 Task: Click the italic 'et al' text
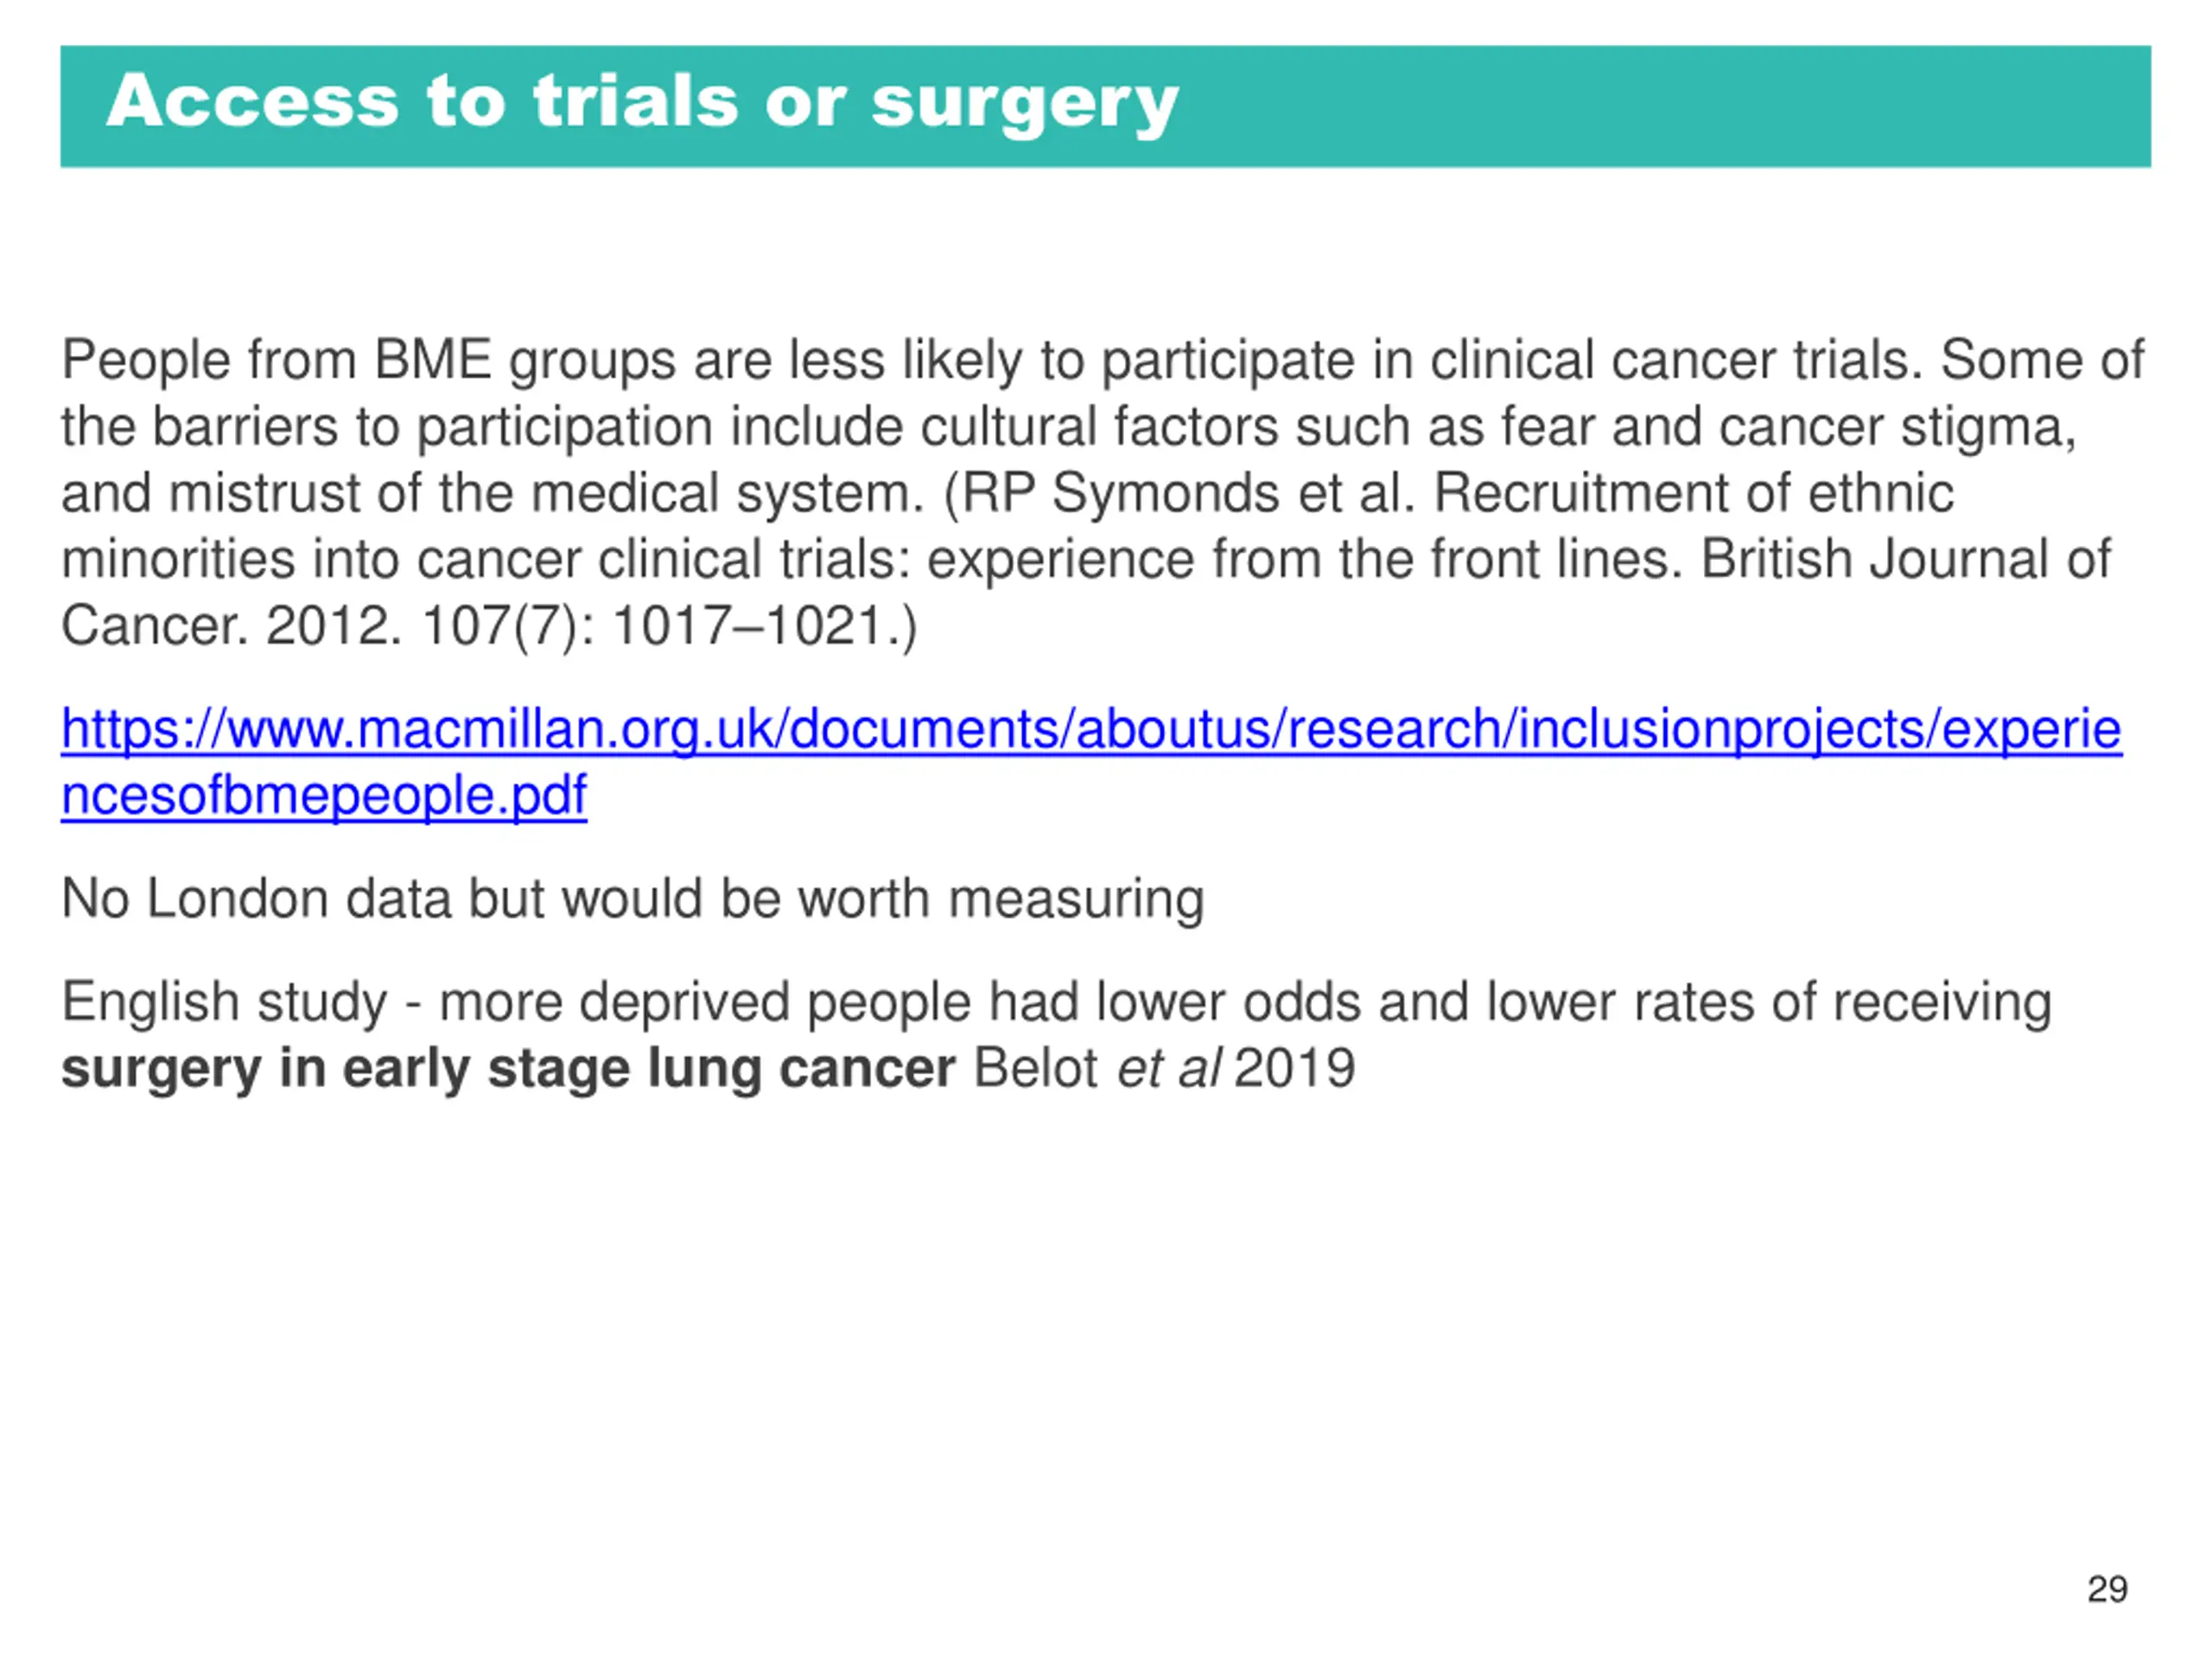pyautogui.click(x=1168, y=1068)
